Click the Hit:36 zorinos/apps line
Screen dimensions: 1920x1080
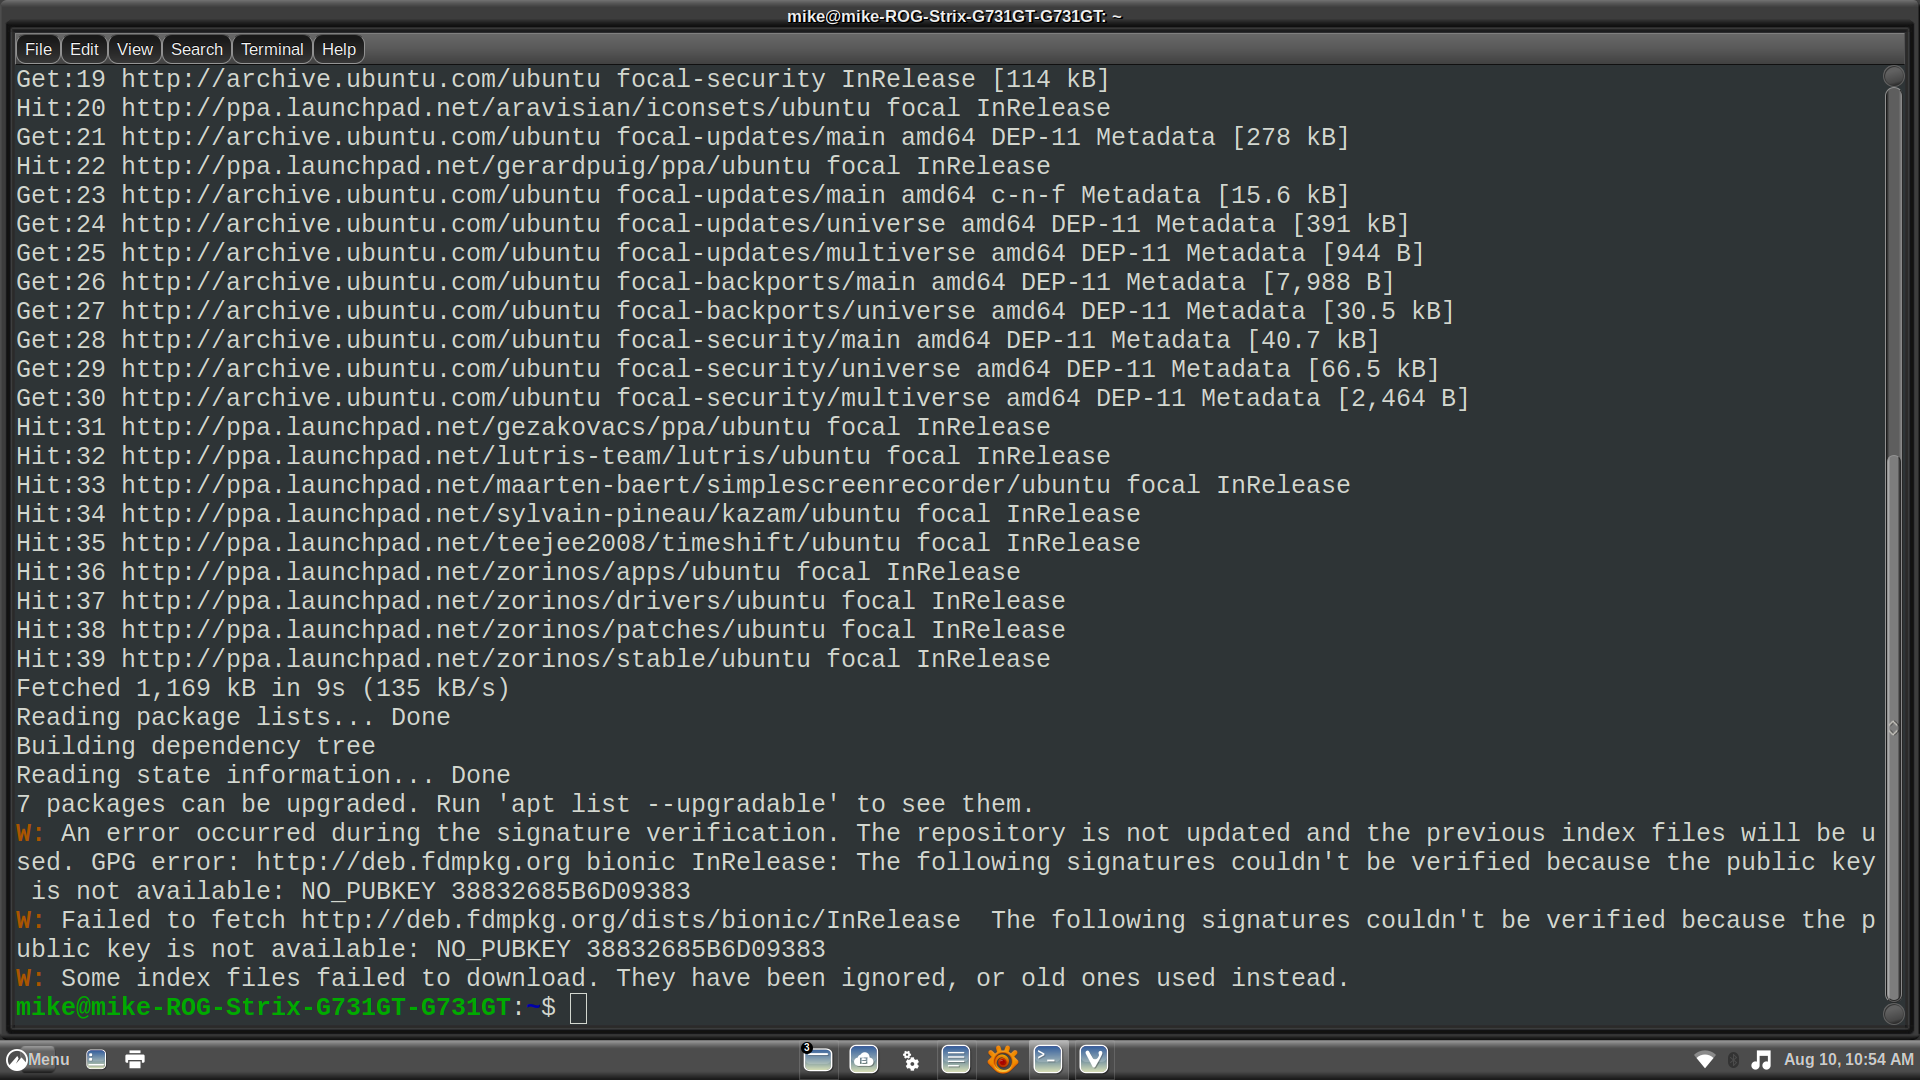click(x=518, y=572)
